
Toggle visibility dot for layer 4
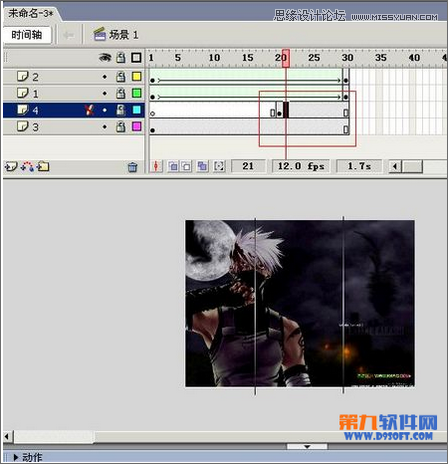(x=105, y=110)
